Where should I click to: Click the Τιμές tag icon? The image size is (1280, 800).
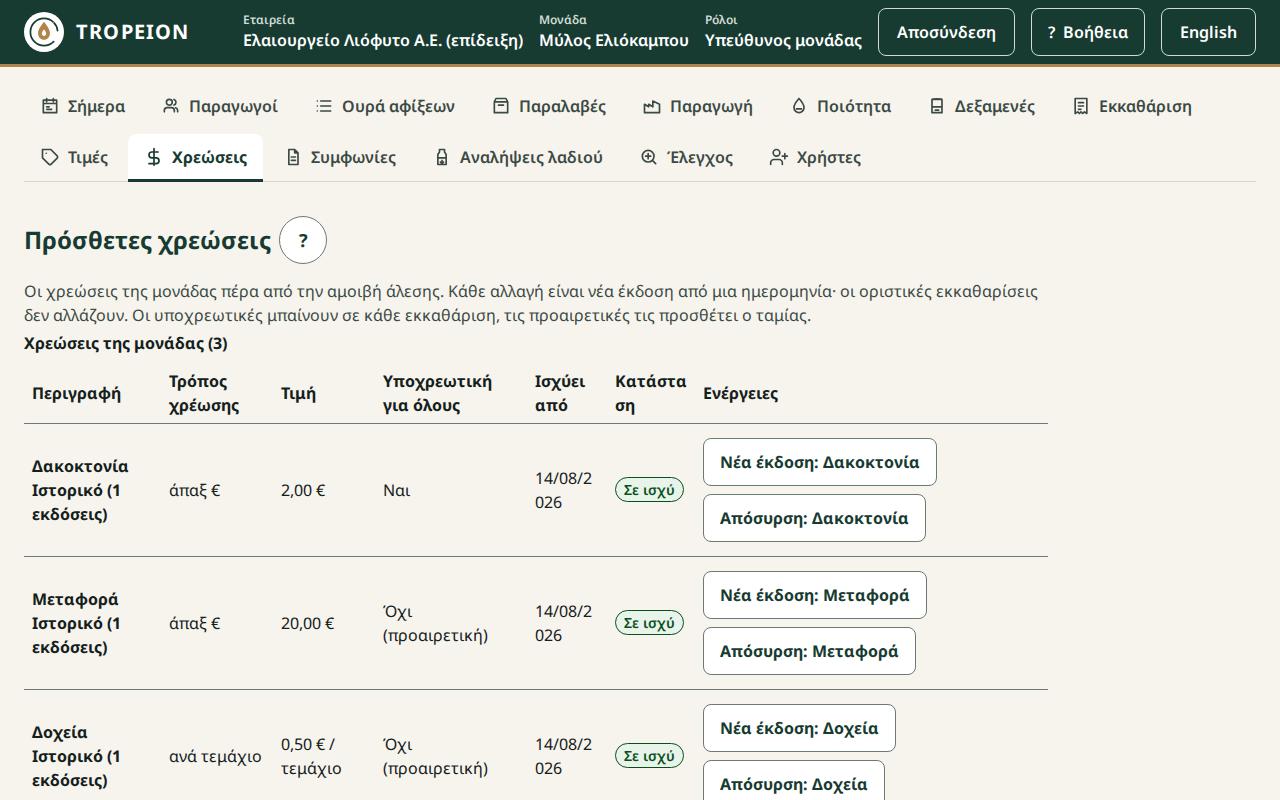pyautogui.click(x=50, y=157)
